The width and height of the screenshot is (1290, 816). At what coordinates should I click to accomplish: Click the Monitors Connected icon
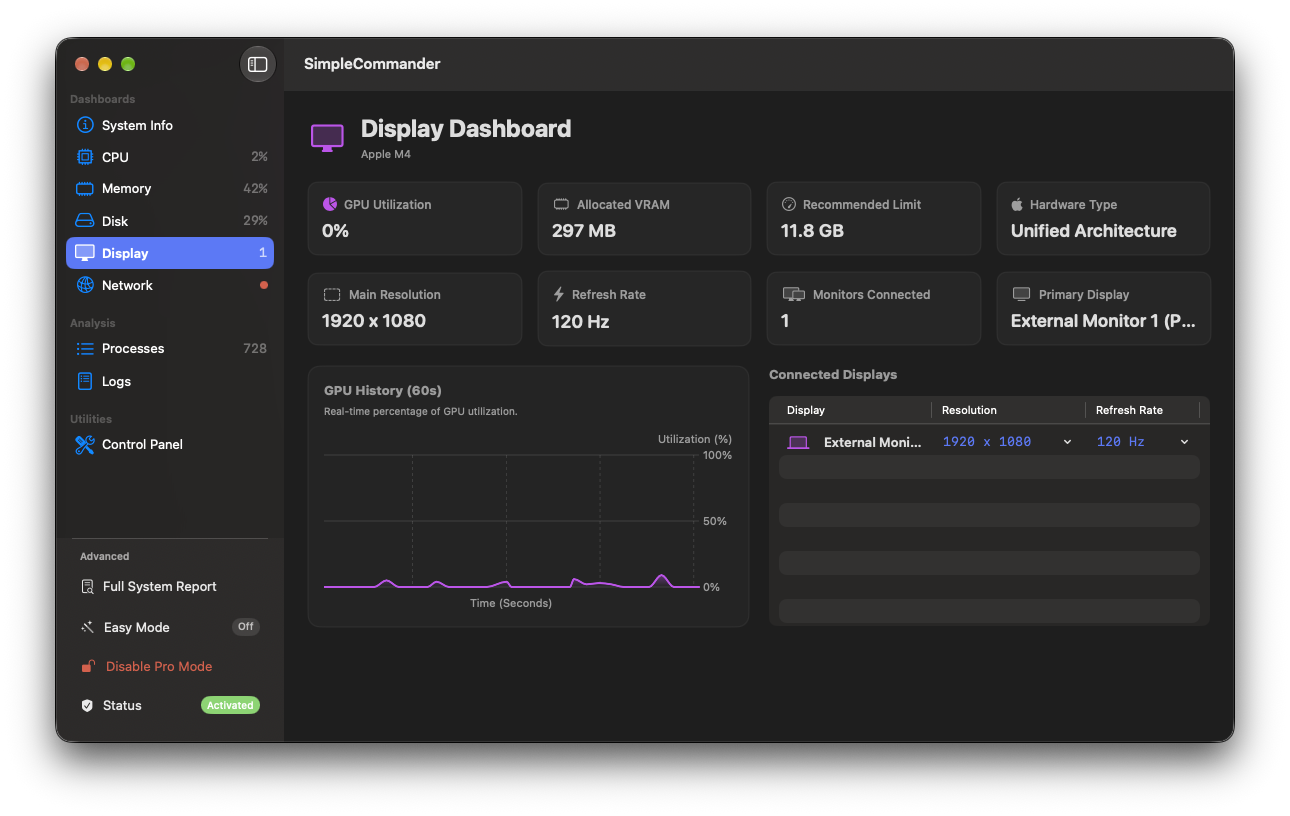[x=794, y=295]
